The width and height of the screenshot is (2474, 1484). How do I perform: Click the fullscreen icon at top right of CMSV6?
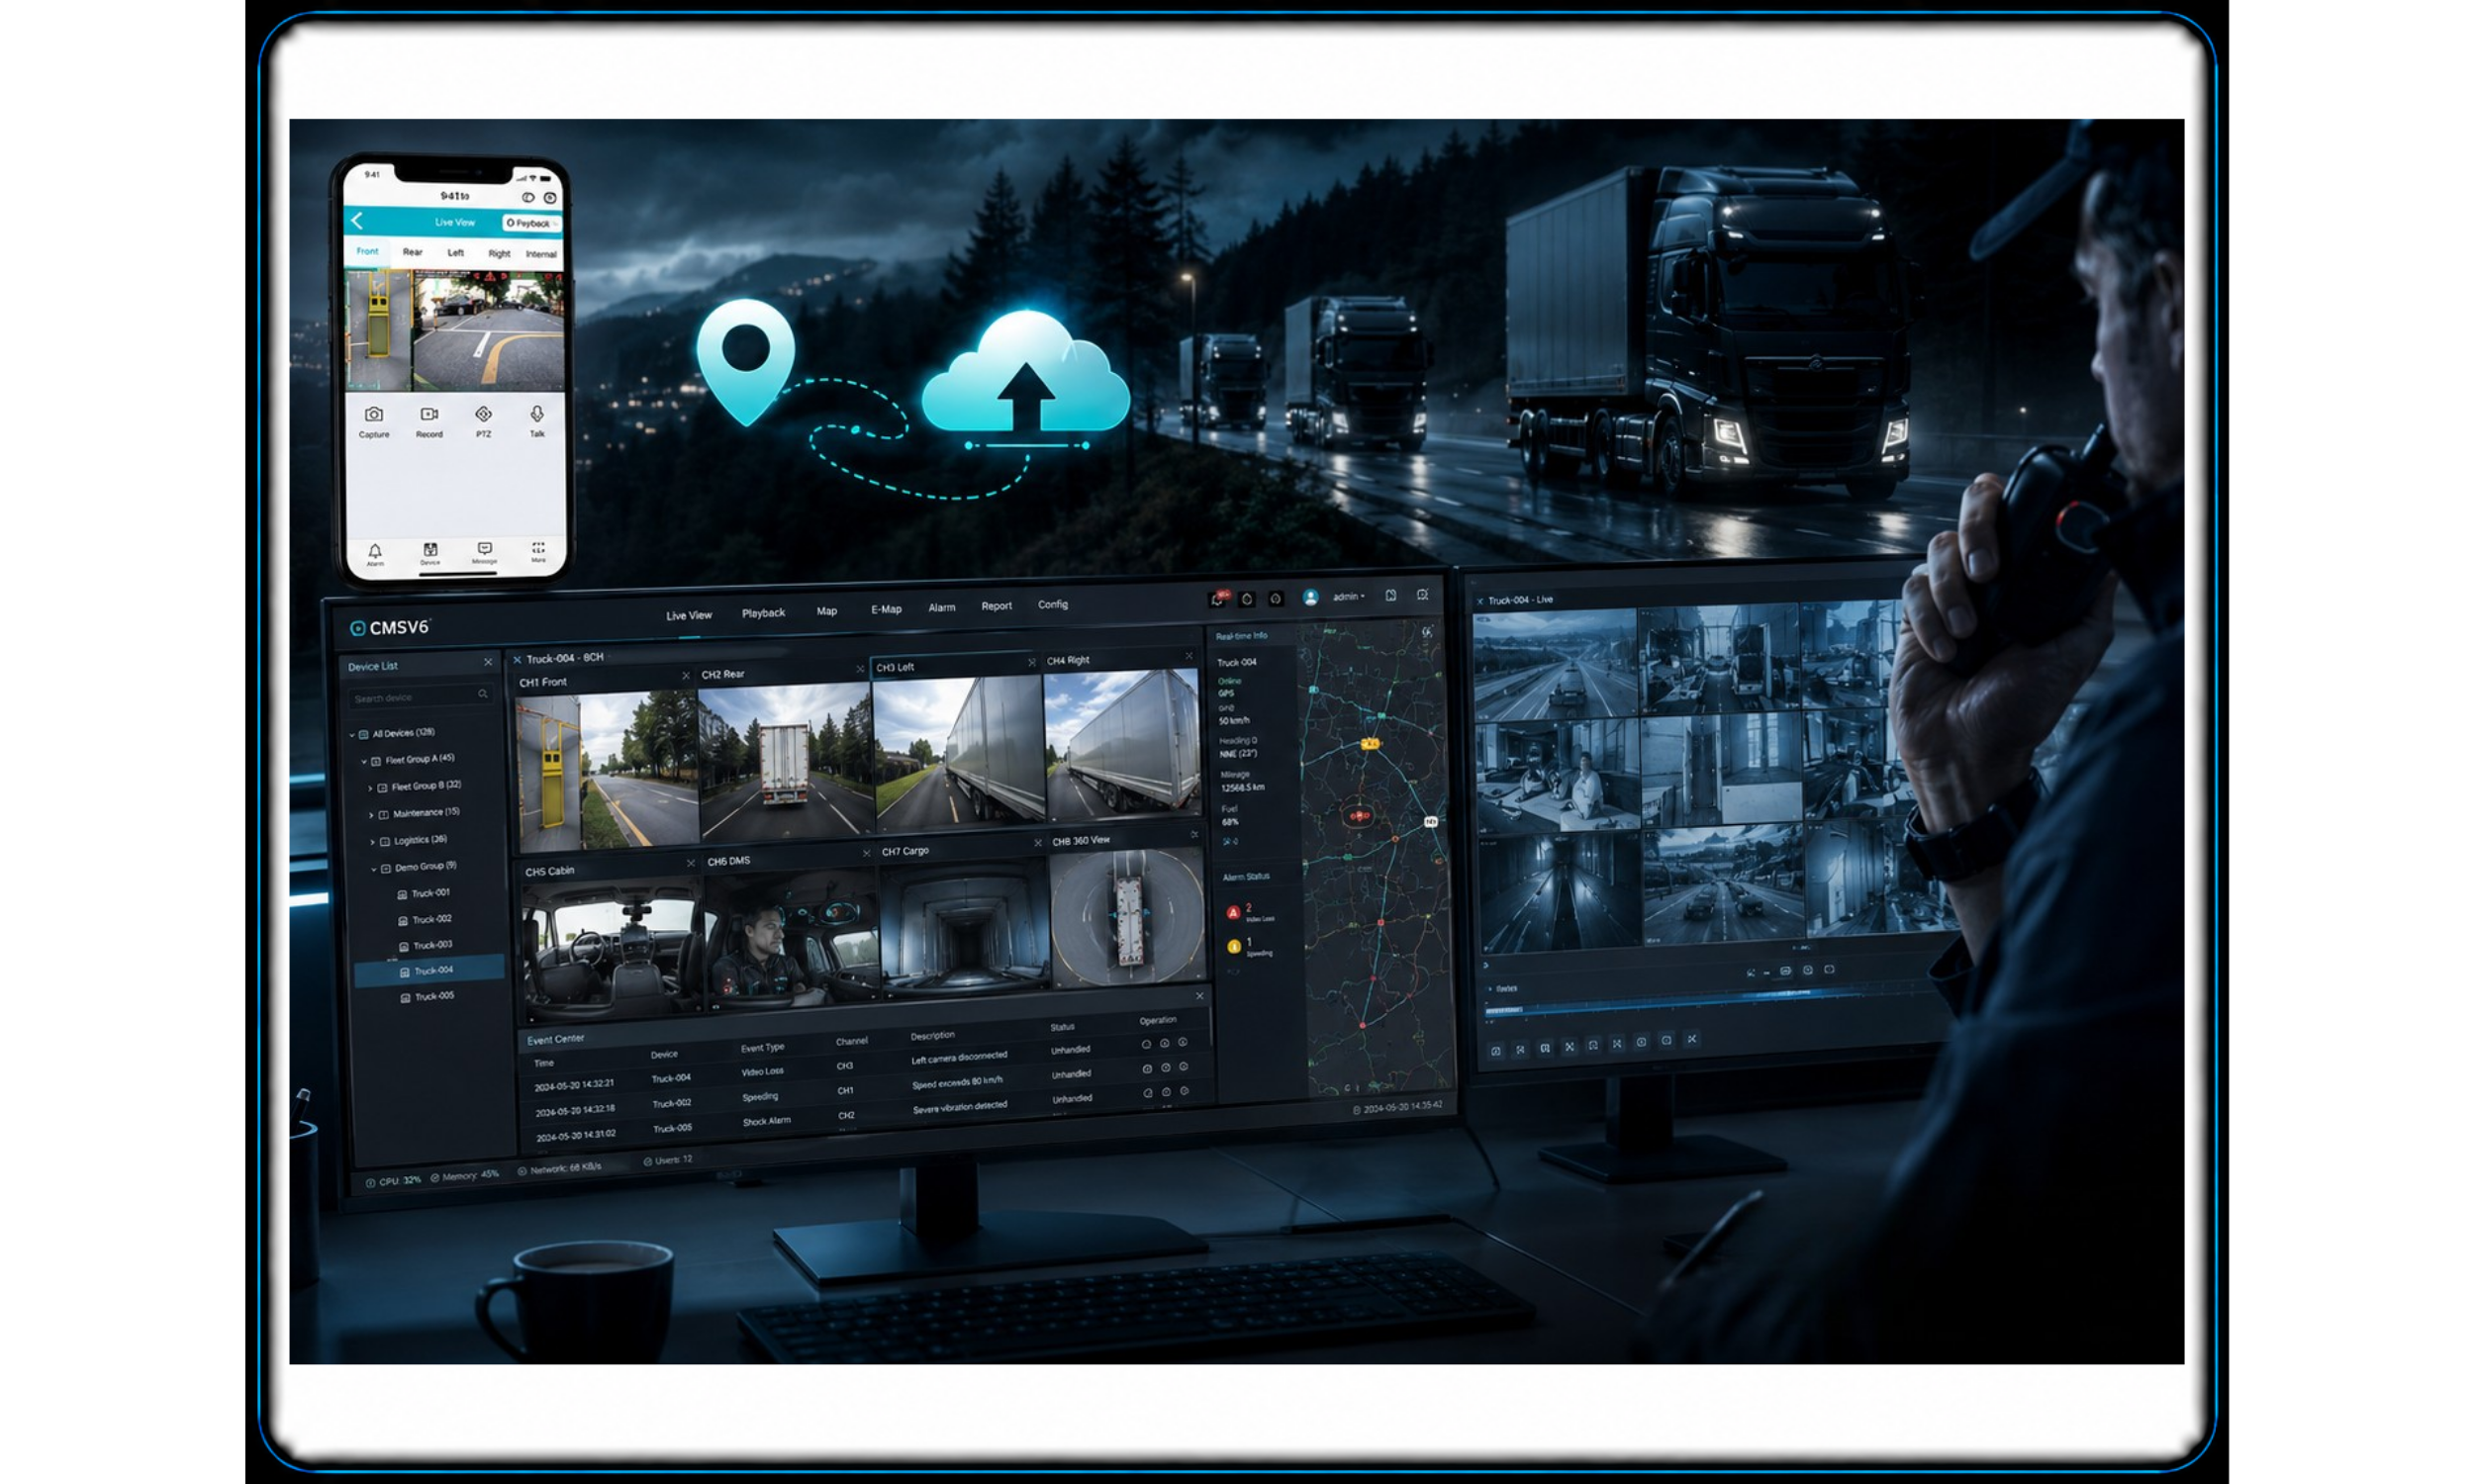[x=1423, y=595]
